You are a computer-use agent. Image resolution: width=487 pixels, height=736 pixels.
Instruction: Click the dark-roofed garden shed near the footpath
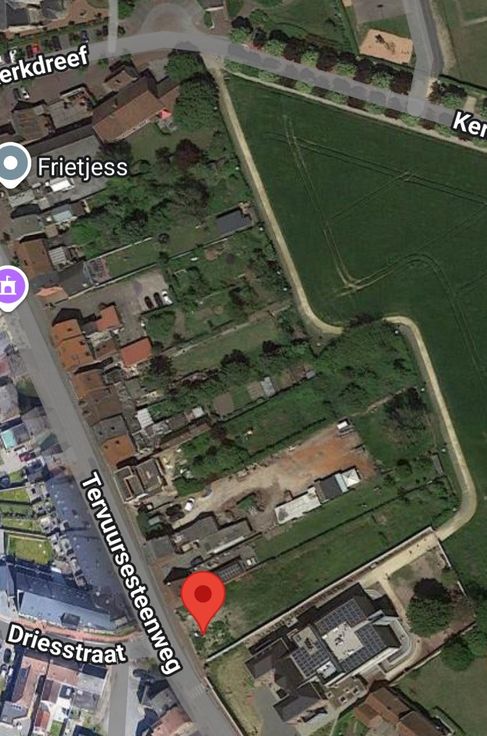(x=233, y=222)
